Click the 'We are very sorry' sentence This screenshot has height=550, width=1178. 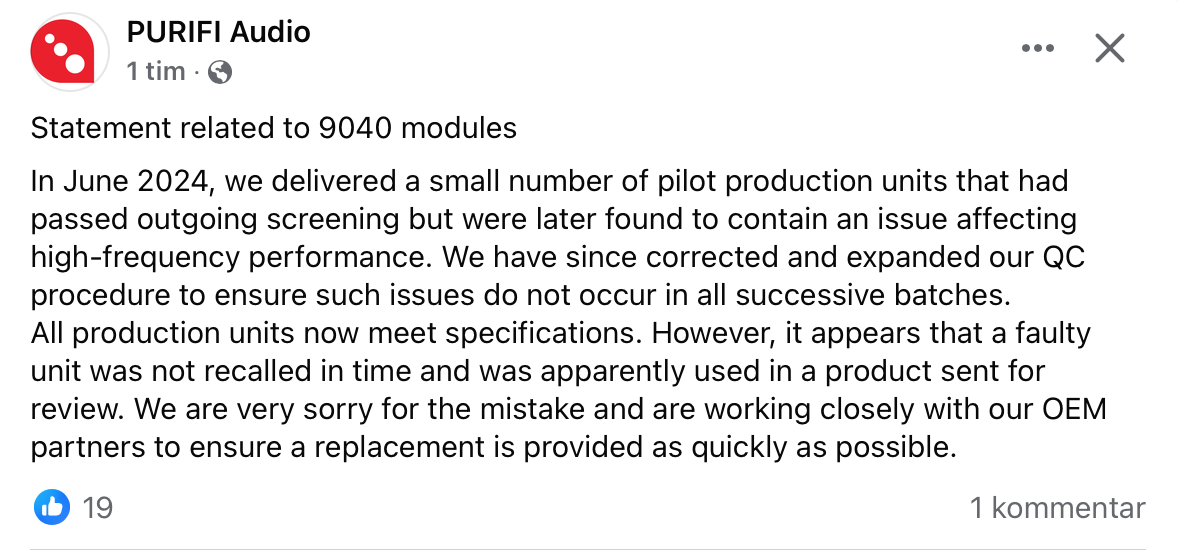[569, 428]
